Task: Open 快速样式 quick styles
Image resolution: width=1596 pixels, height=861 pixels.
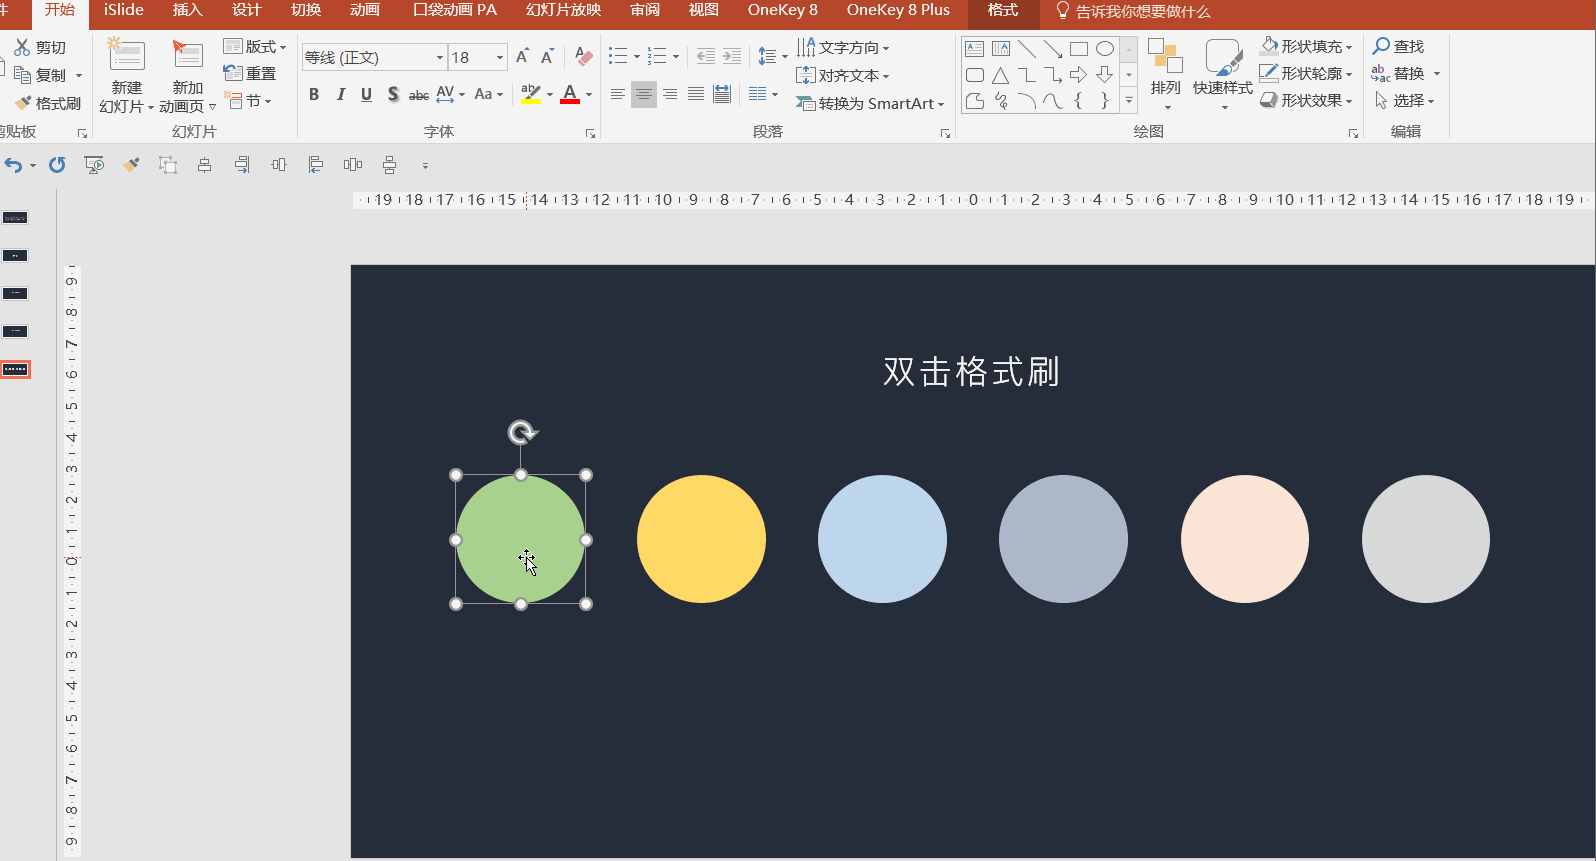Action: 1223,75
